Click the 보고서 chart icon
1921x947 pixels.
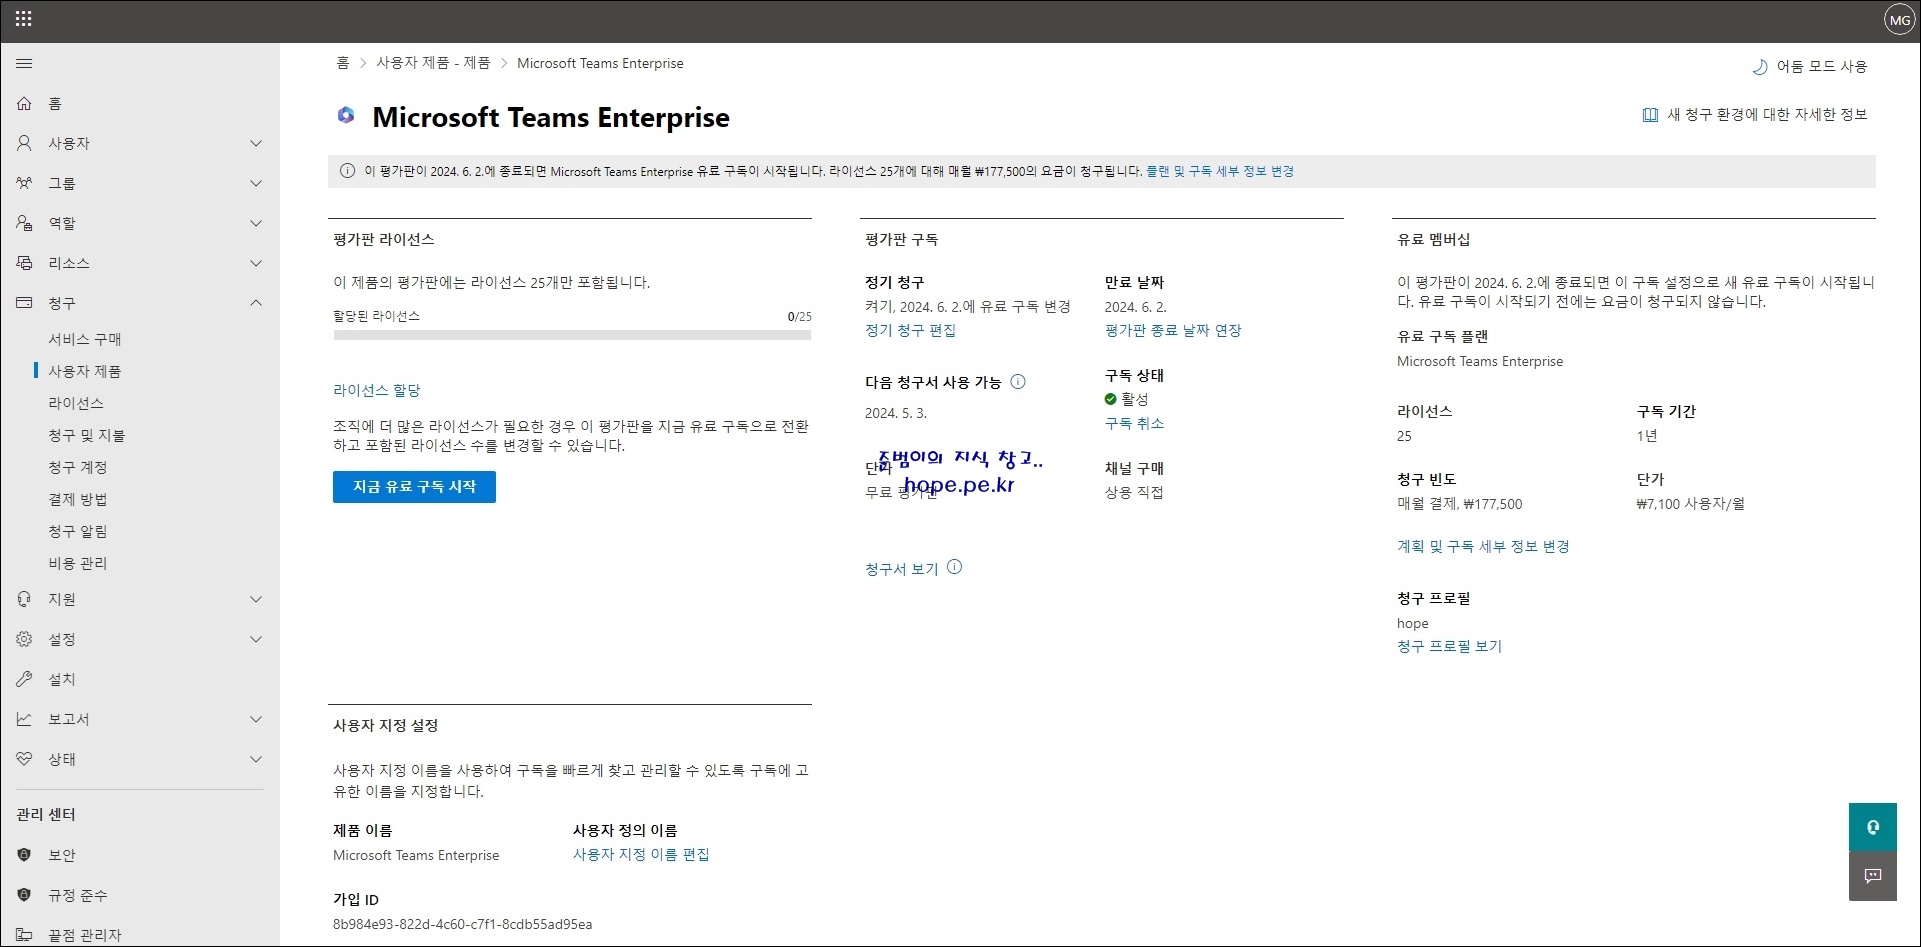[x=24, y=719]
